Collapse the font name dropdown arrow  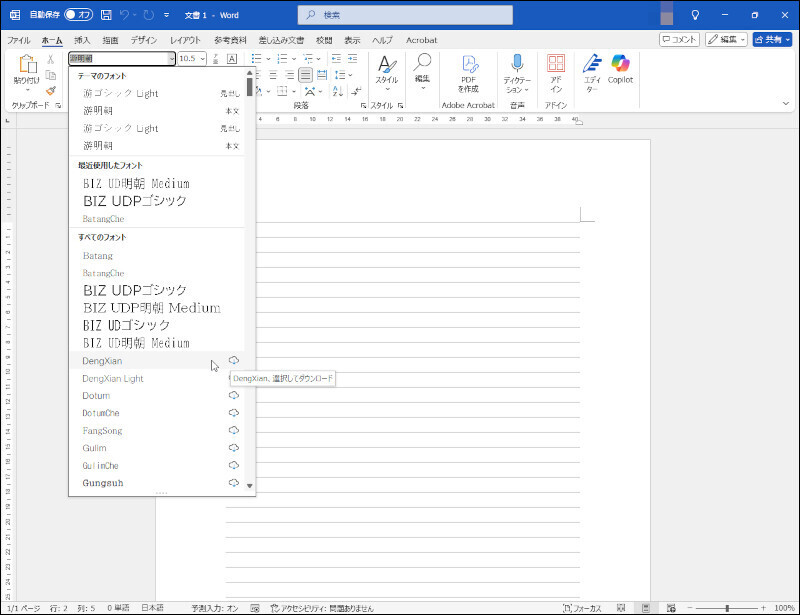coord(171,59)
